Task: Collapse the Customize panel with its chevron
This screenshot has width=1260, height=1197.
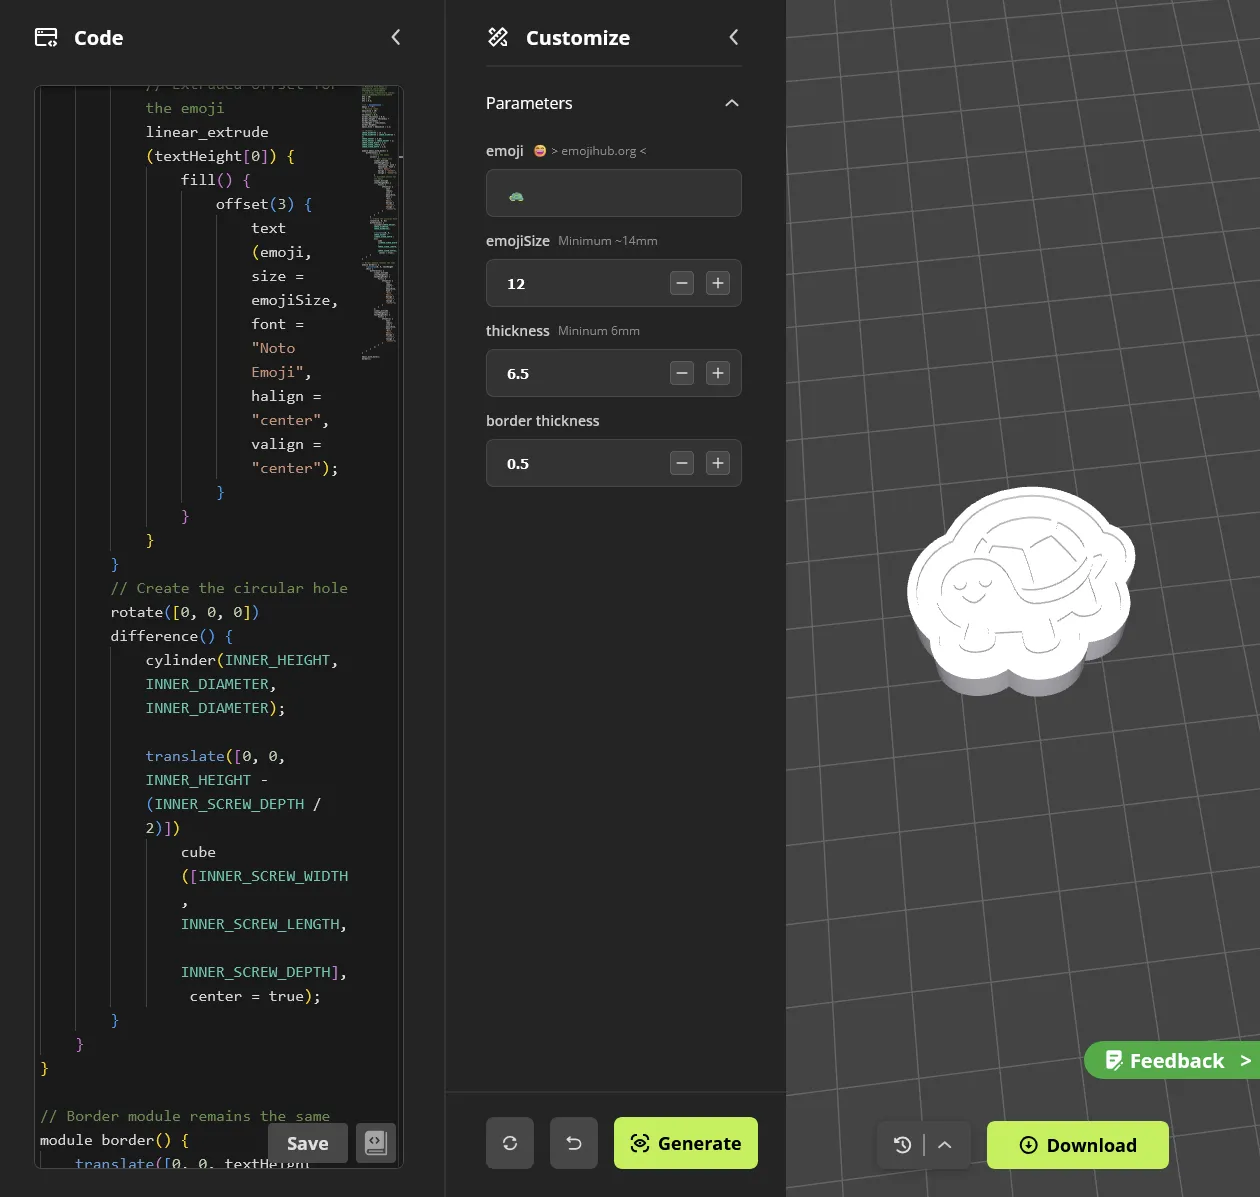Action: point(734,37)
